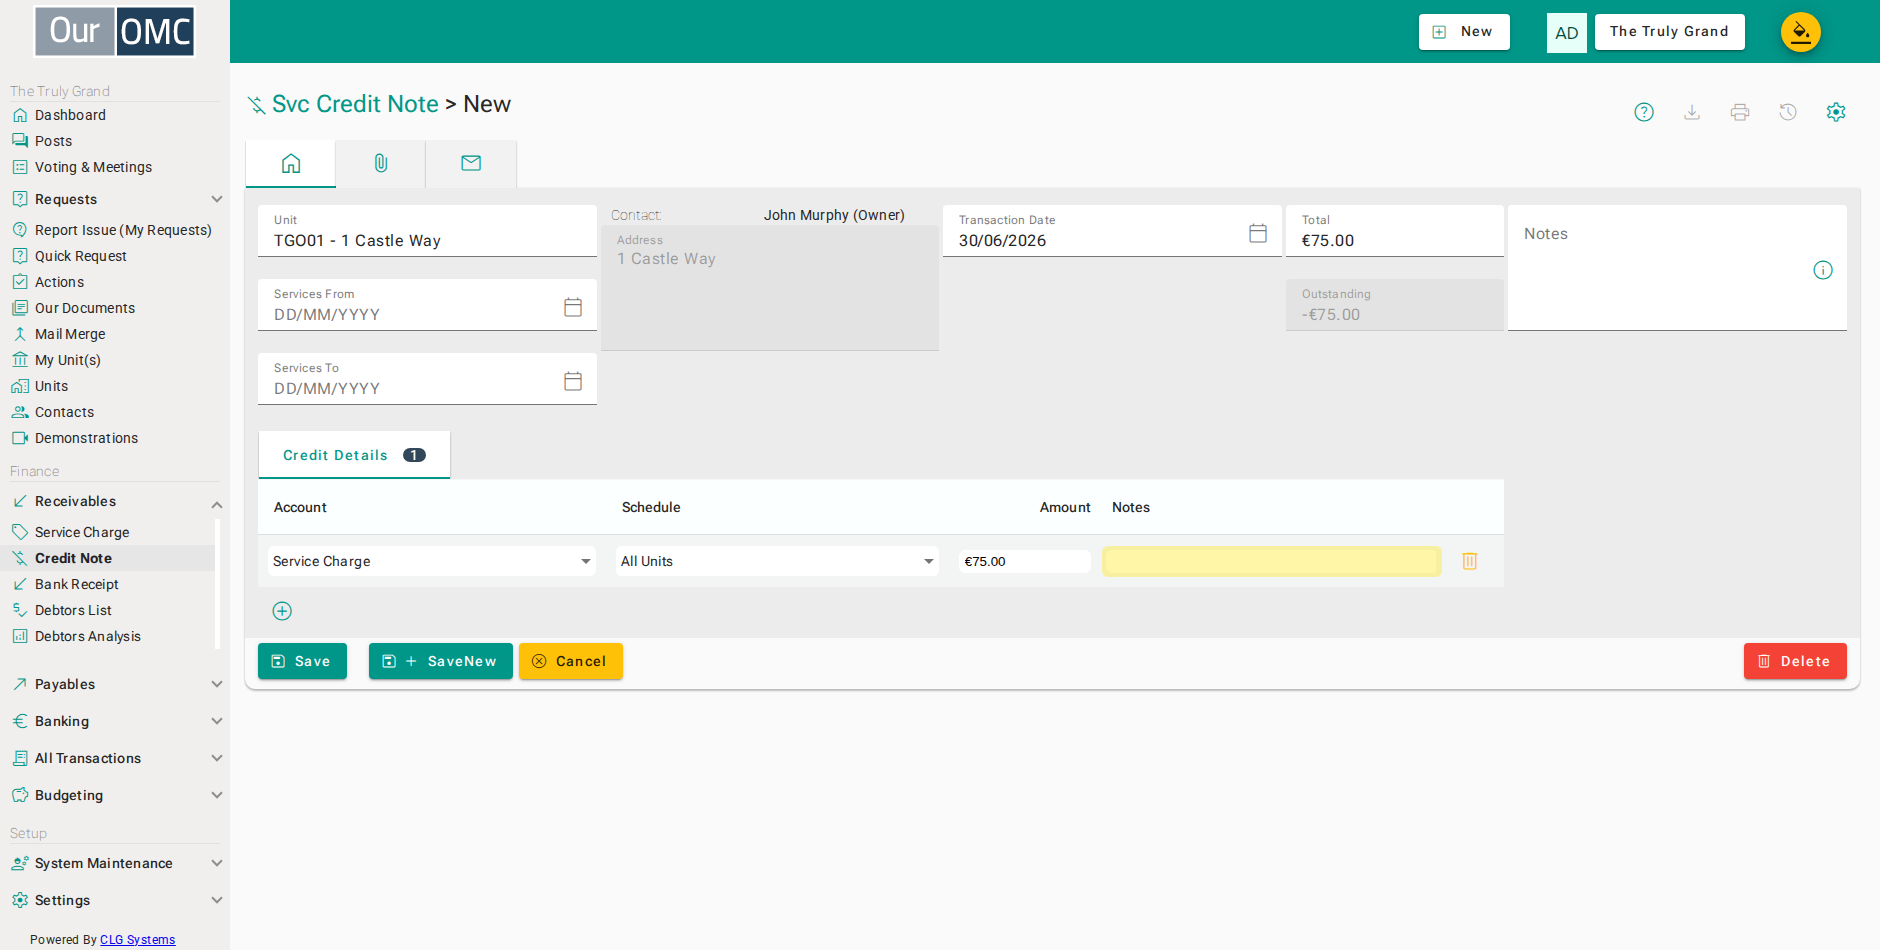Viewport: 1880px width, 950px height.
Task: Add a new credit detail line
Action: click(282, 611)
